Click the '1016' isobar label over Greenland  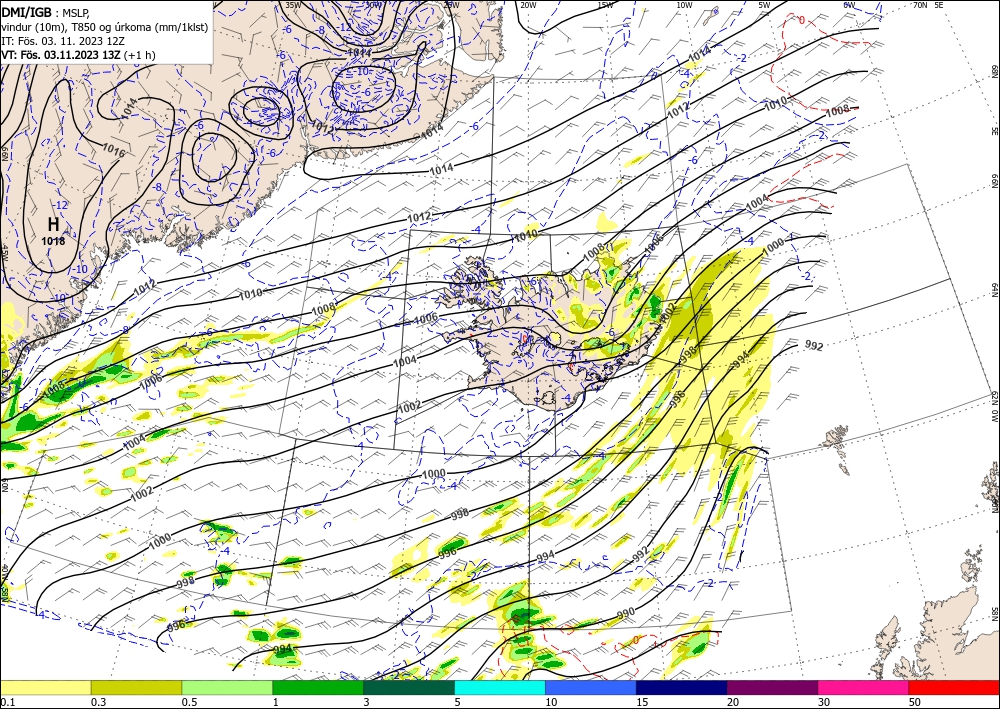[x=114, y=150]
